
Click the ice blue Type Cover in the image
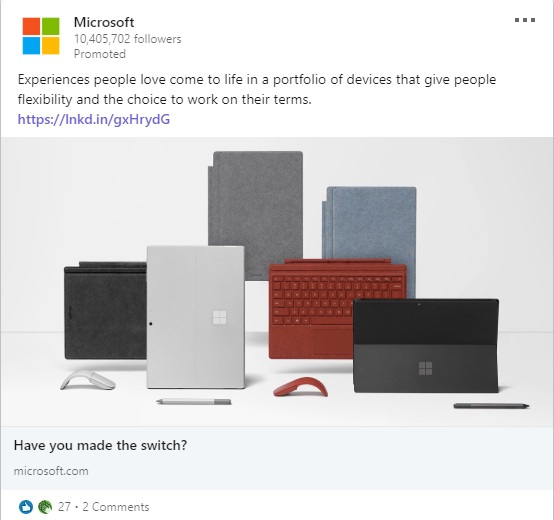click(x=370, y=223)
